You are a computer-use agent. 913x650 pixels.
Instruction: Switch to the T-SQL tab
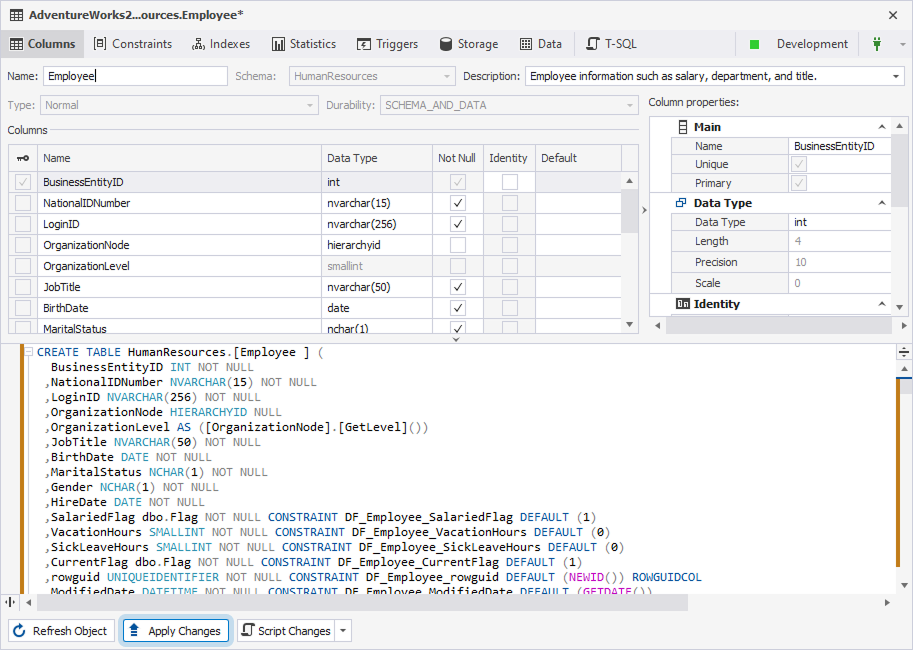(x=611, y=44)
